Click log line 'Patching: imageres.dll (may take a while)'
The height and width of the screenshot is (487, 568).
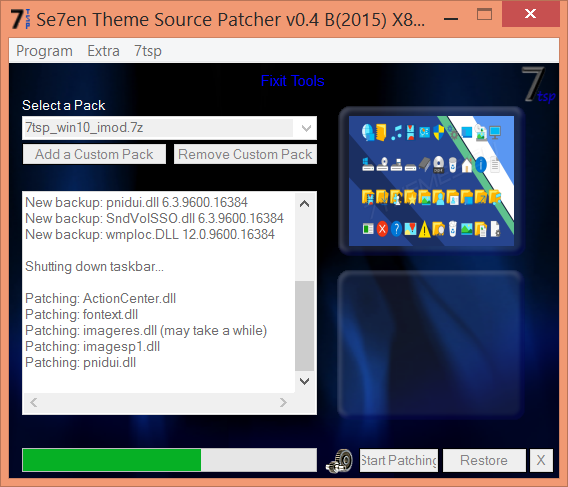[x=146, y=330]
